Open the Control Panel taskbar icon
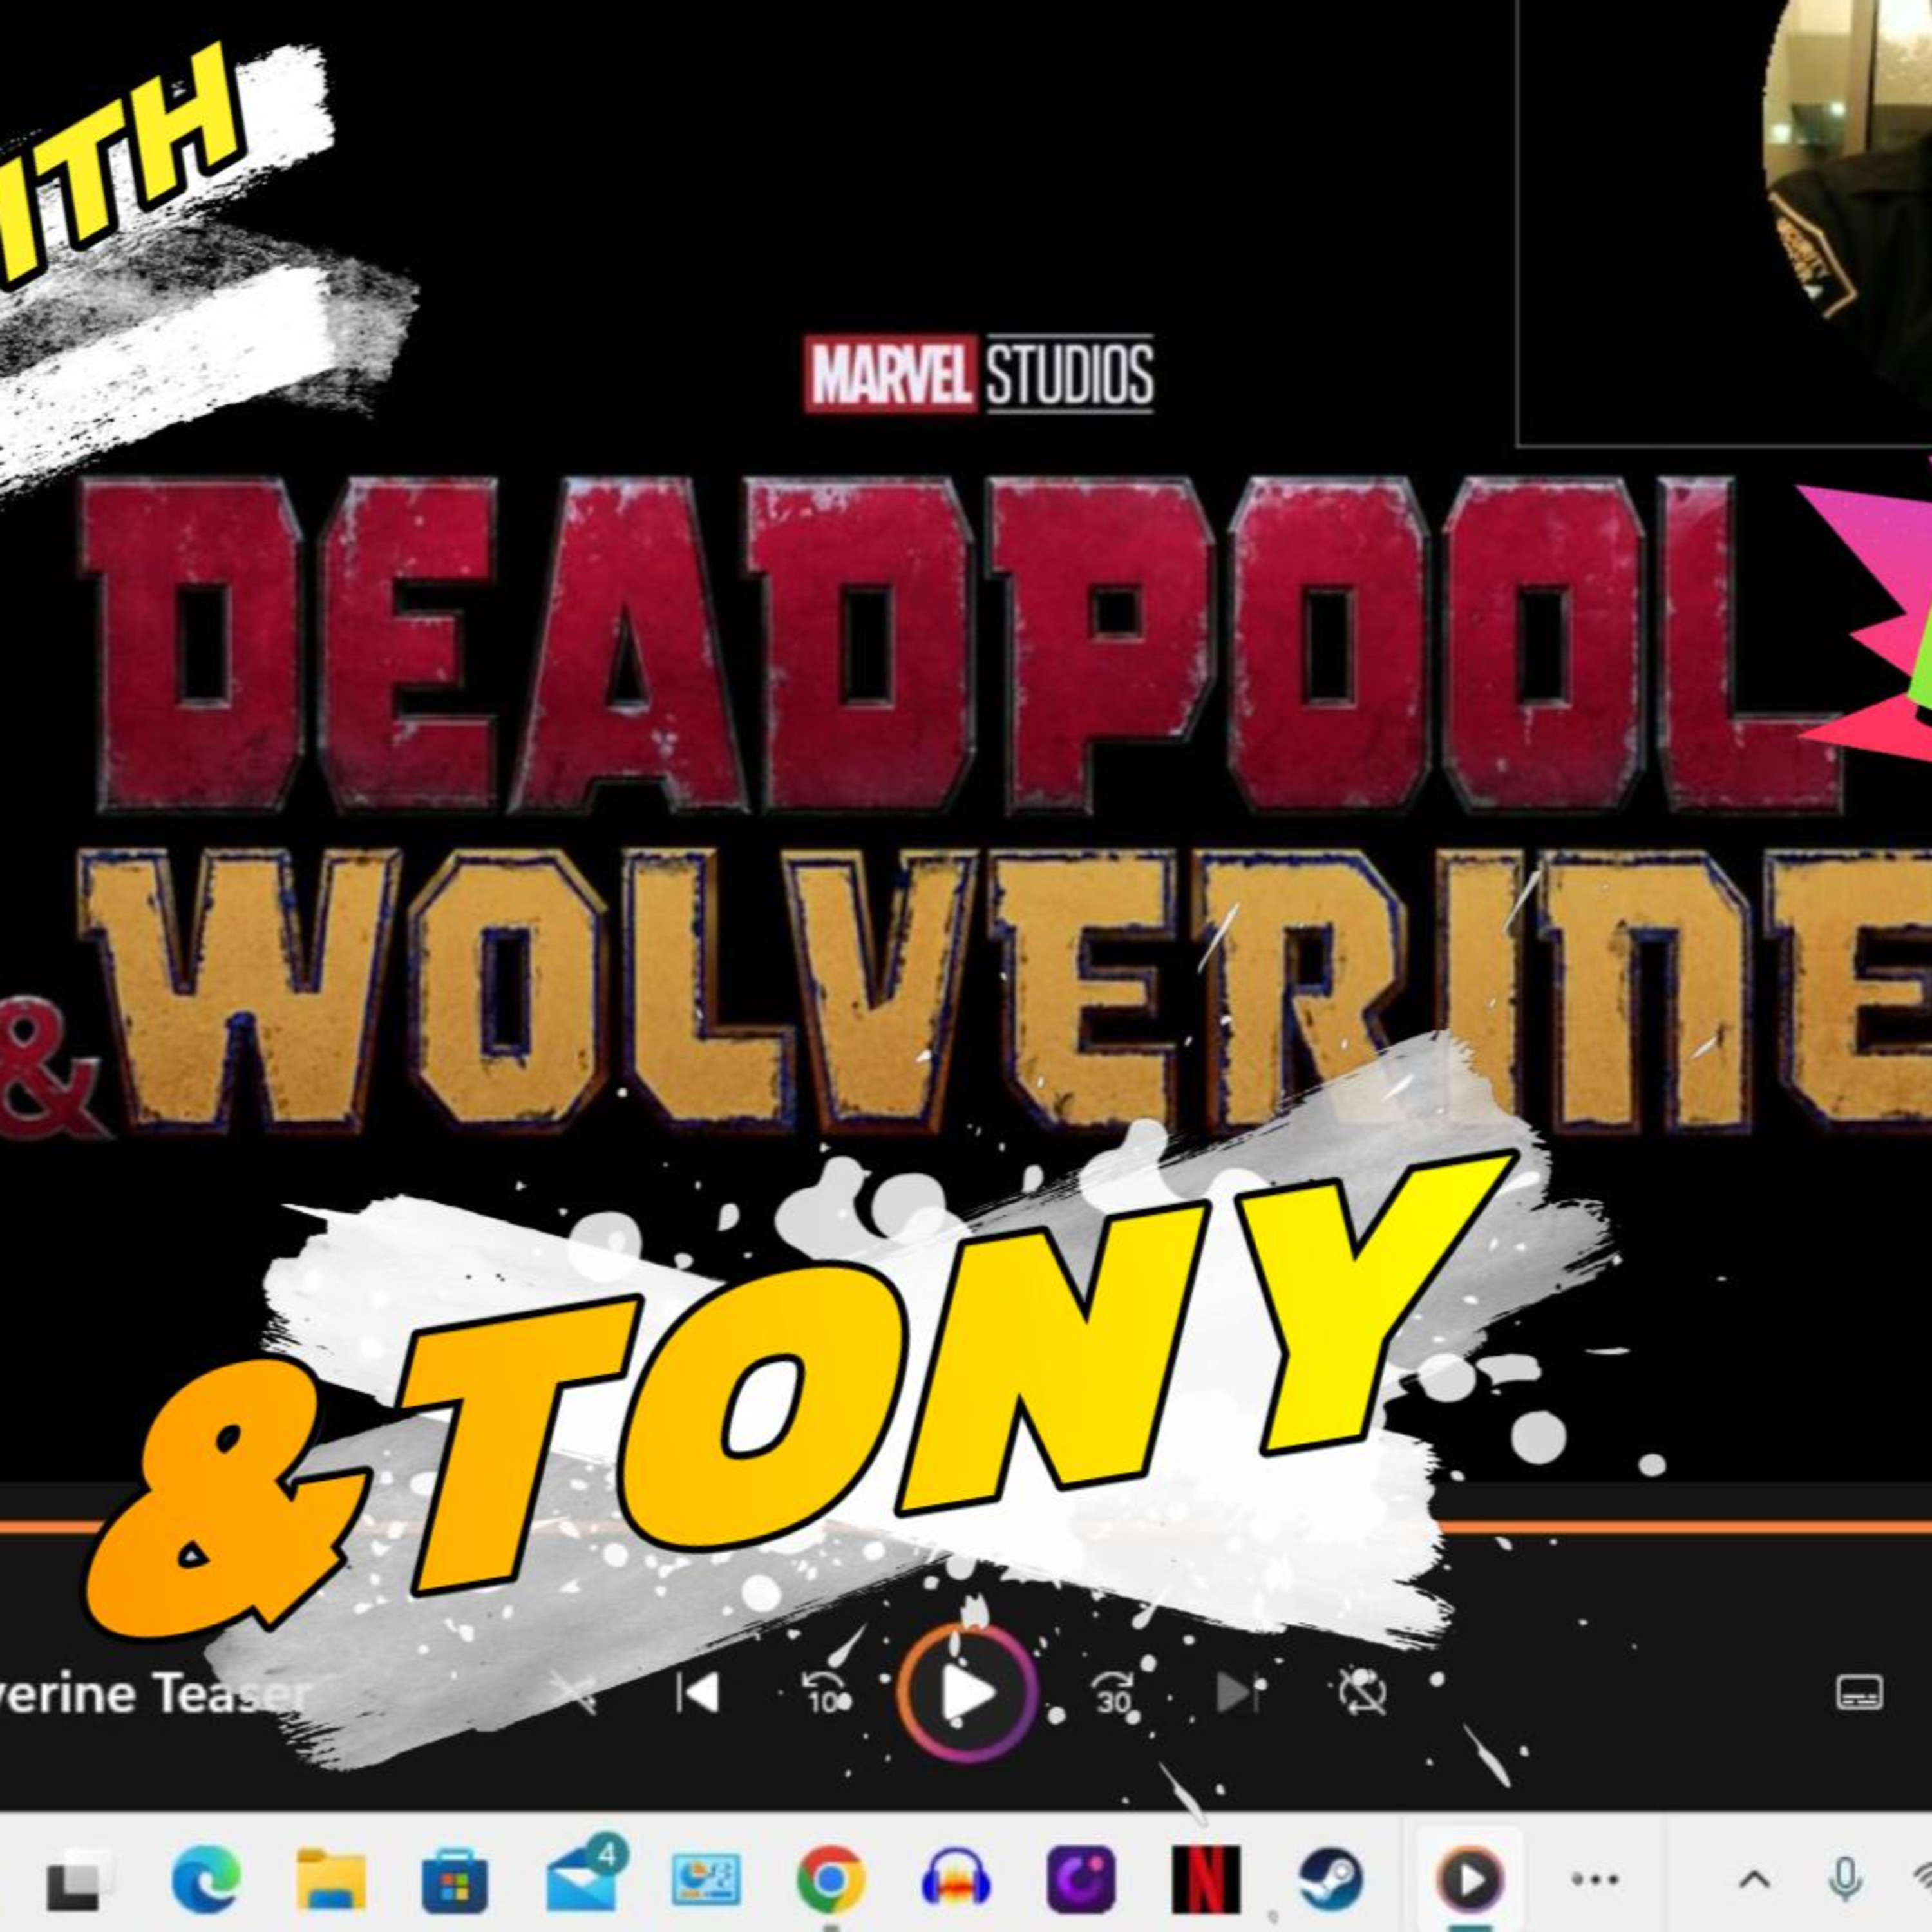This screenshot has width=1932, height=1932. click(706, 1881)
